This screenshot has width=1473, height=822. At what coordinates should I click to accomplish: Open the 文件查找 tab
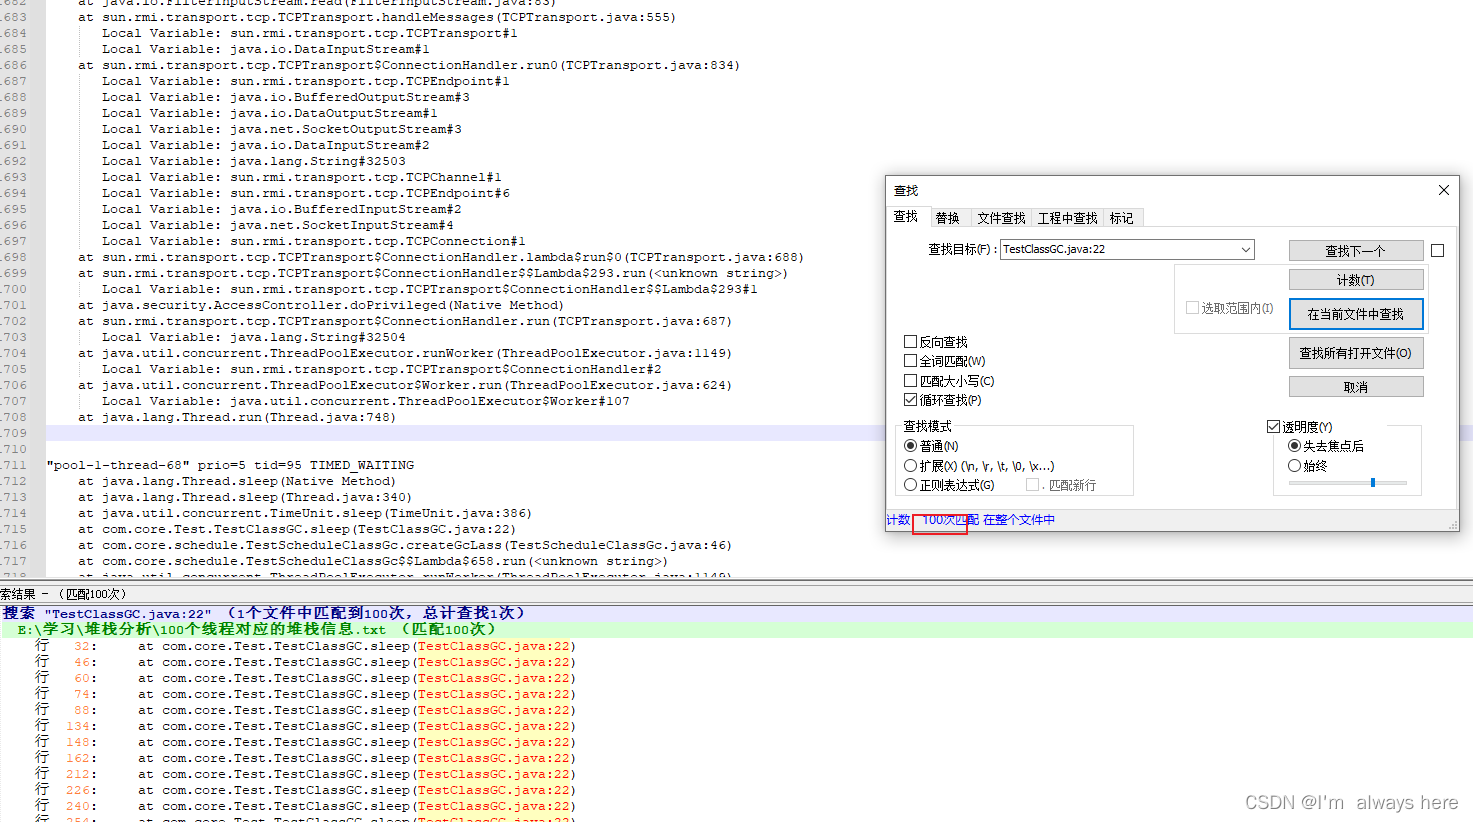(1001, 218)
